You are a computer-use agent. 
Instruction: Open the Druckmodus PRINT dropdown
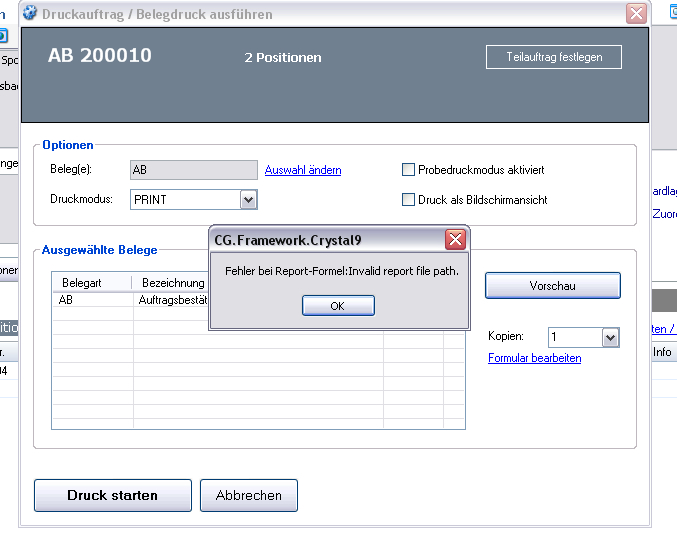pos(248,200)
